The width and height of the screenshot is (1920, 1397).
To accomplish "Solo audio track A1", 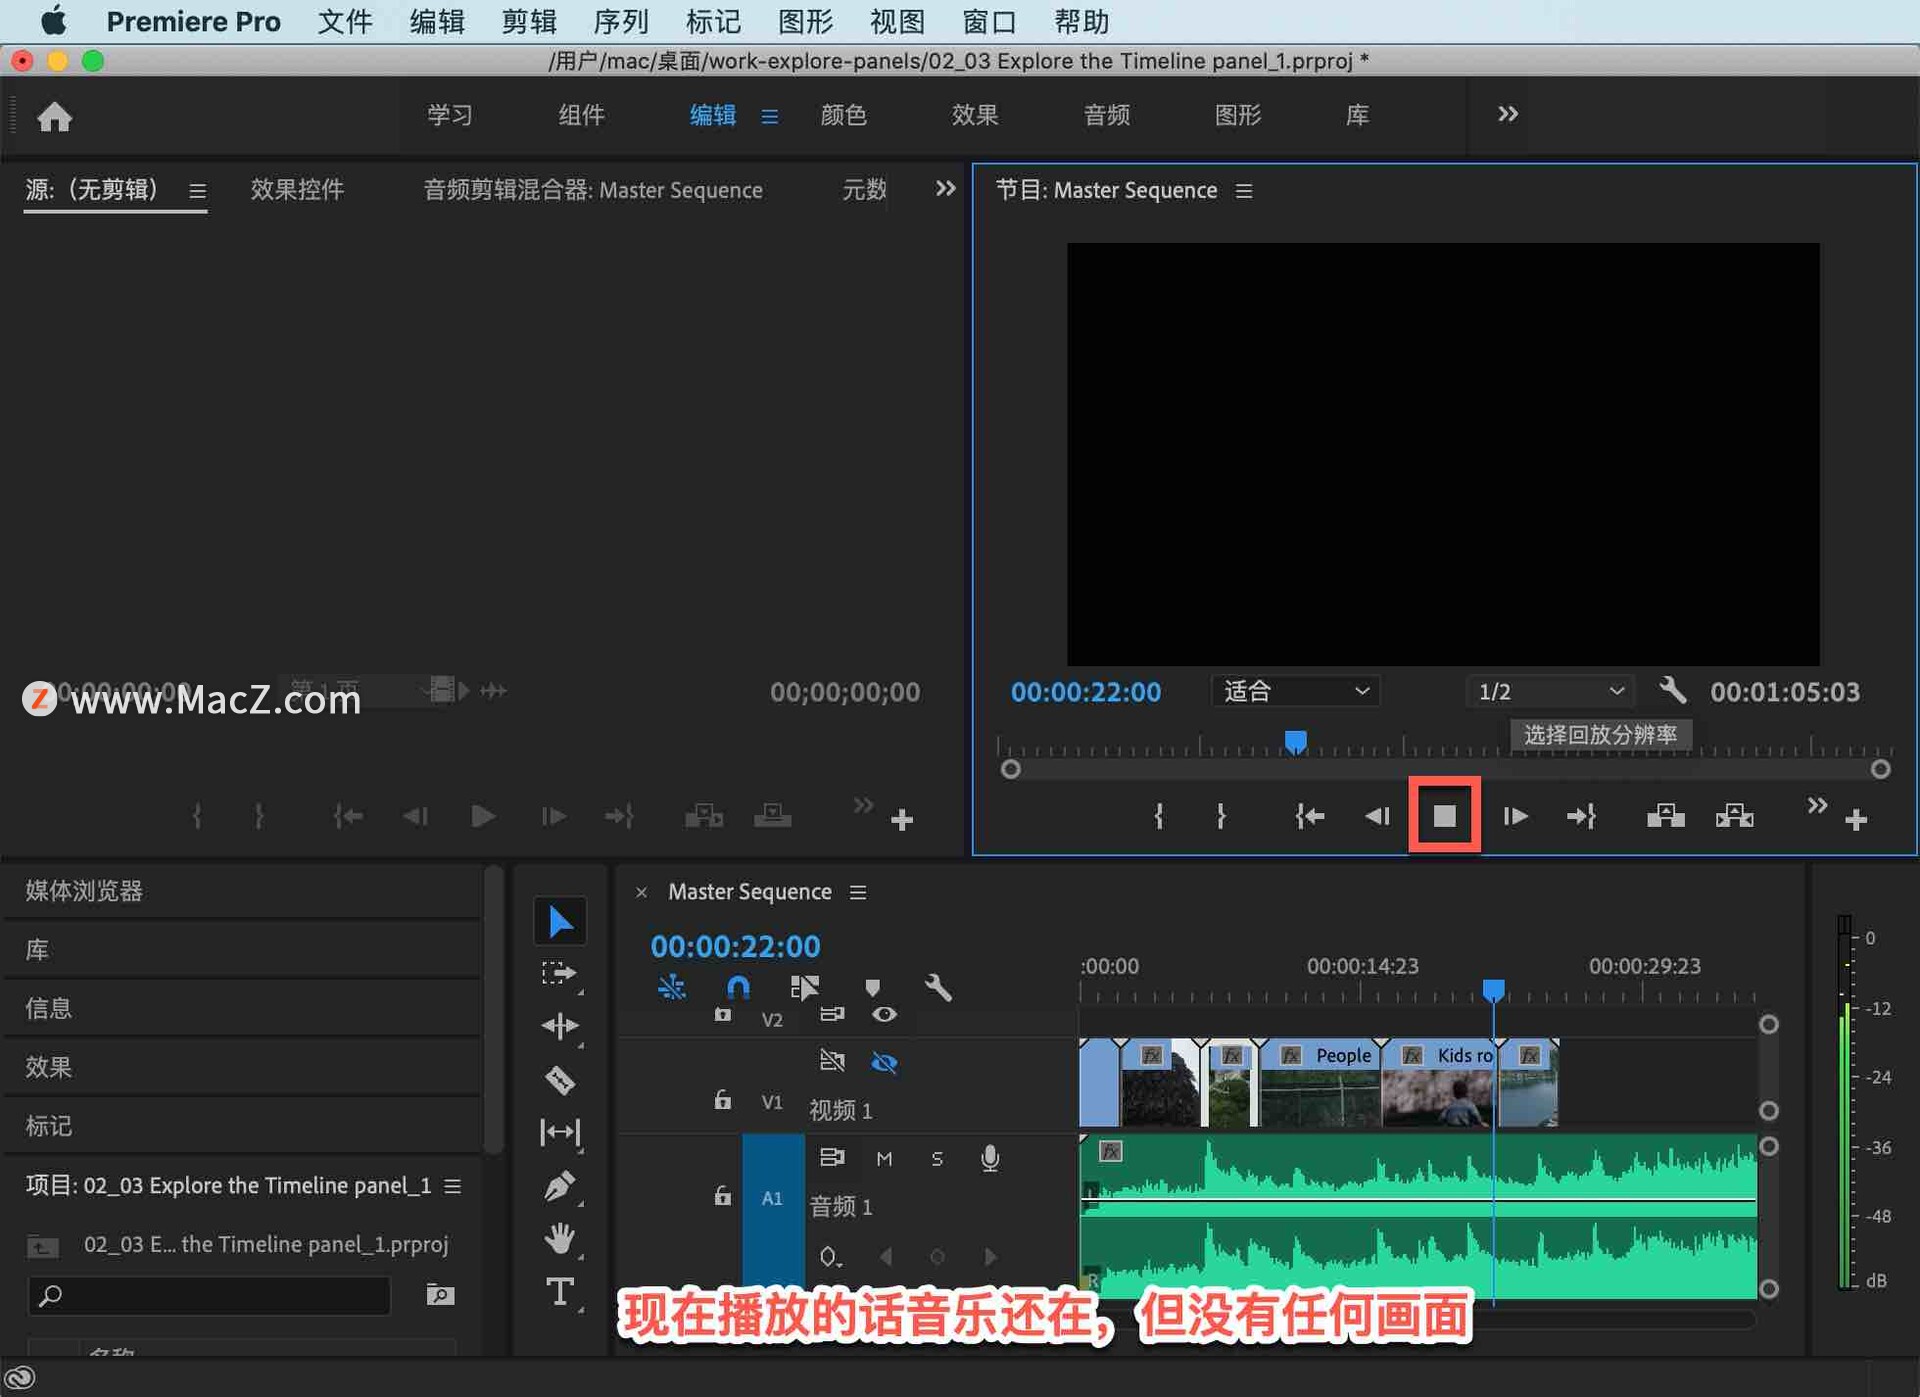I will 937,1158.
